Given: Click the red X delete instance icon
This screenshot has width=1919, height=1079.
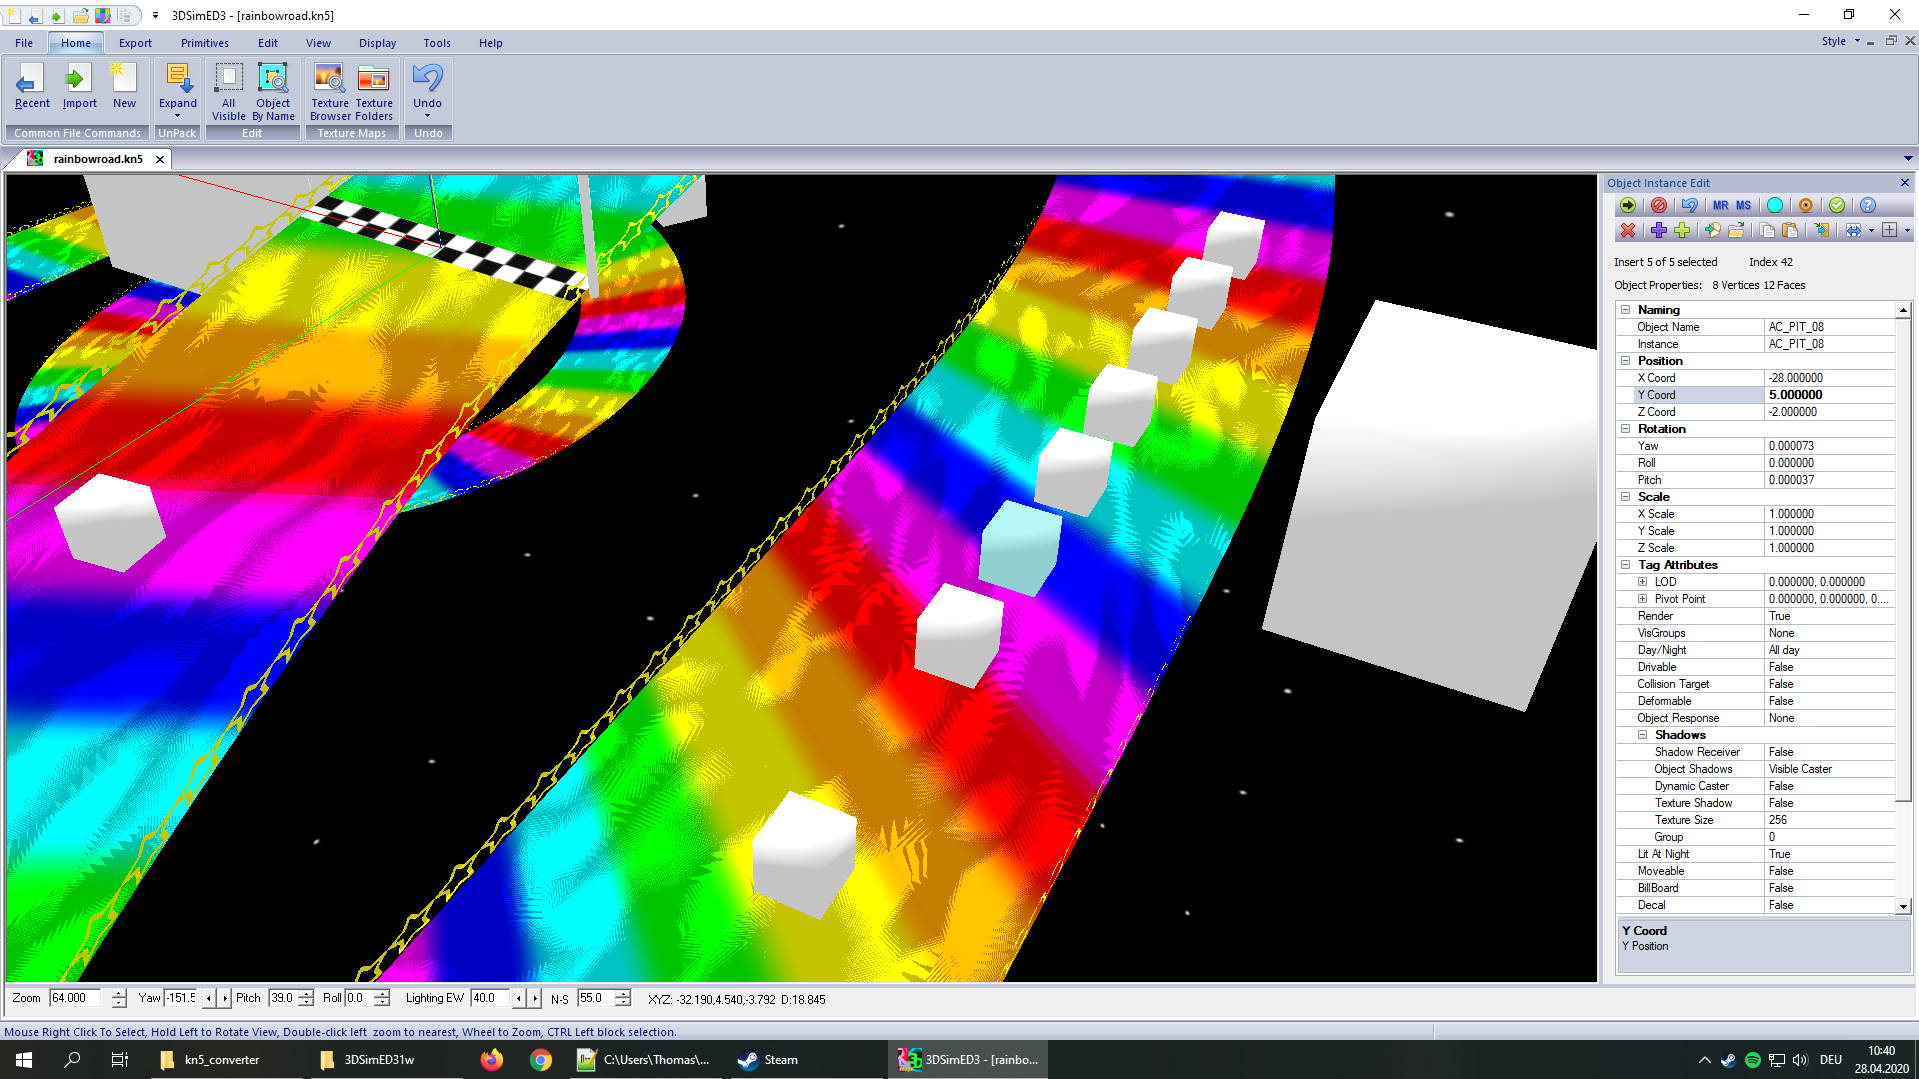Looking at the screenshot, I should (x=1628, y=230).
